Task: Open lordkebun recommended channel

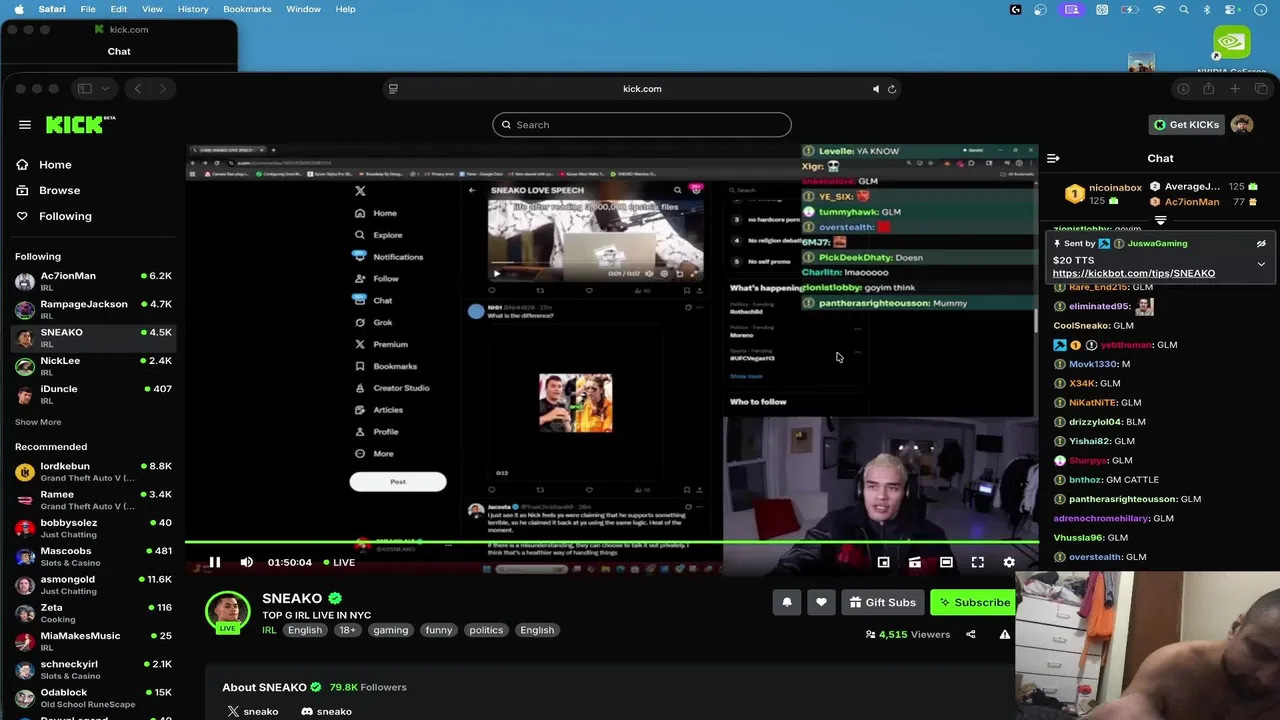Action: tap(93, 471)
